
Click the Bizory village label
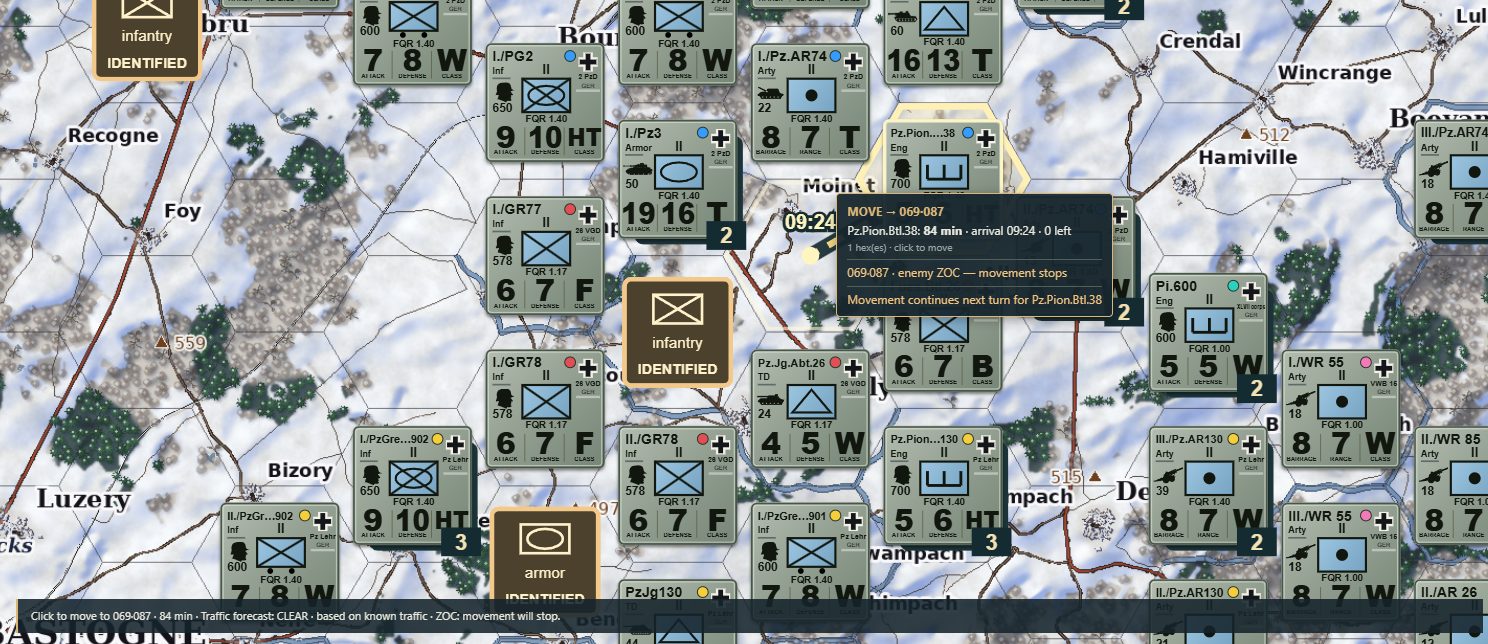(x=300, y=470)
